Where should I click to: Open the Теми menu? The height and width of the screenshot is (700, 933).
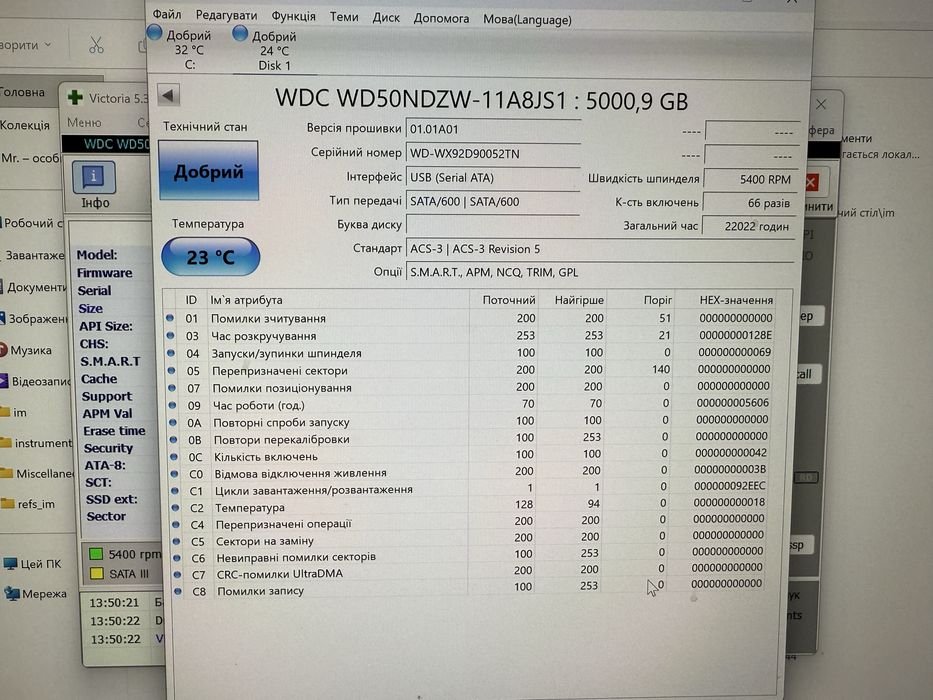click(x=344, y=17)
